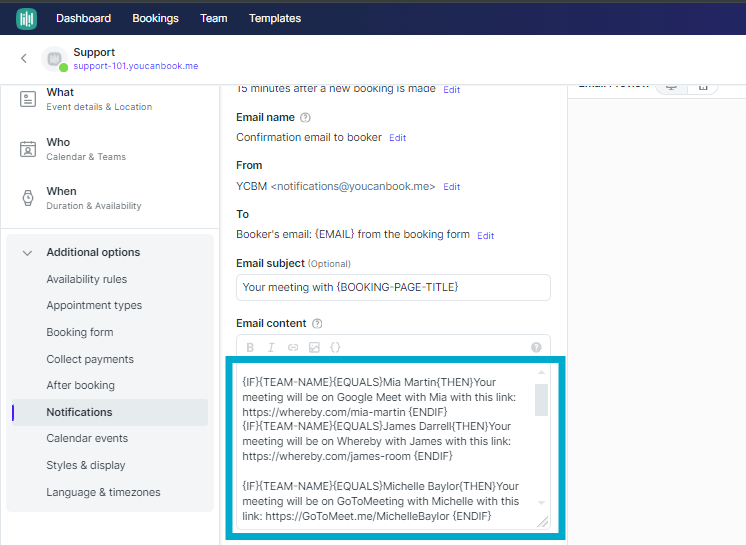Viewport: 746px width, 545px height.
Task: Select Language & timezones
Action: tap(103, 492)
